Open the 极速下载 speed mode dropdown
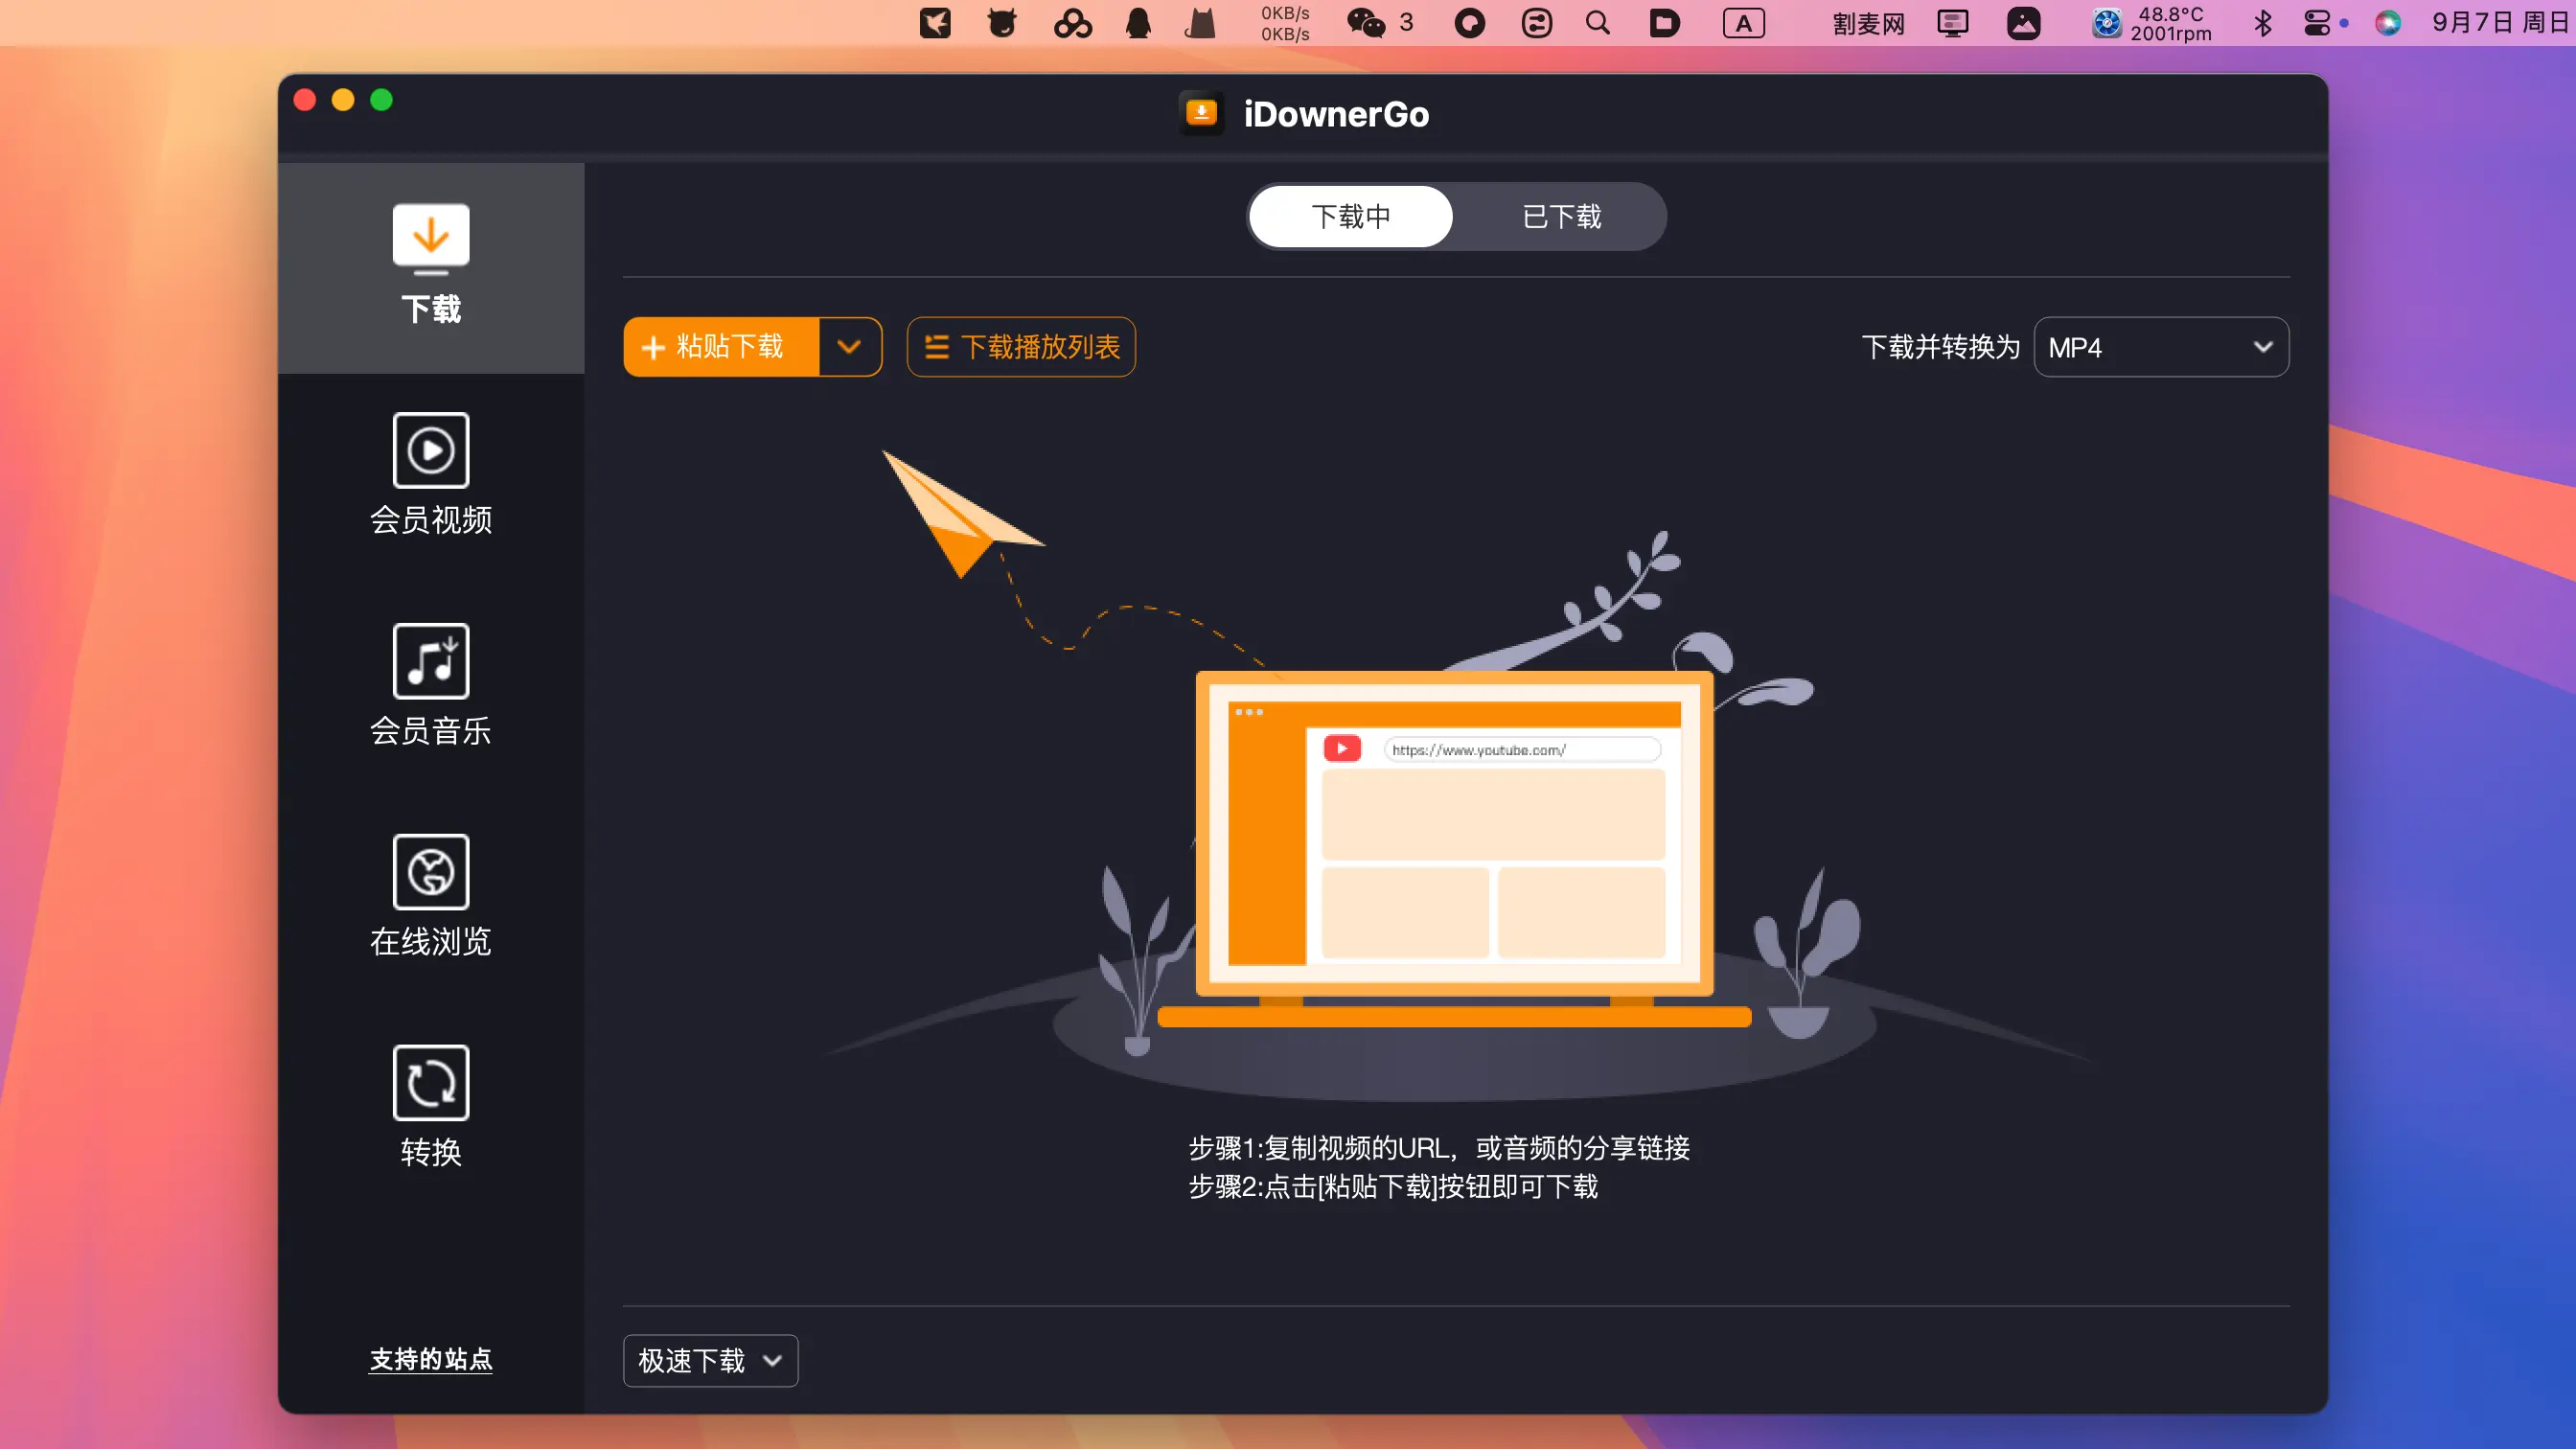 click(710, 1360)
